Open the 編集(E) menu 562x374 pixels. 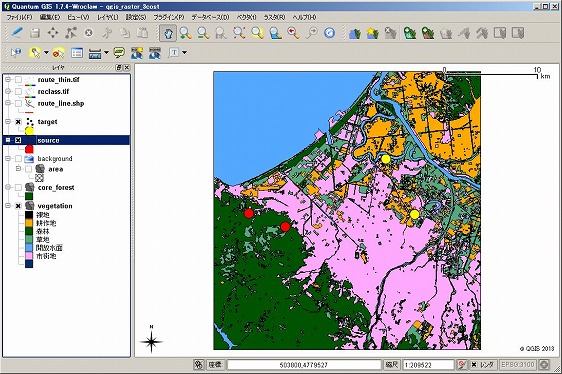pyautogui.click(x=50, y=17)
